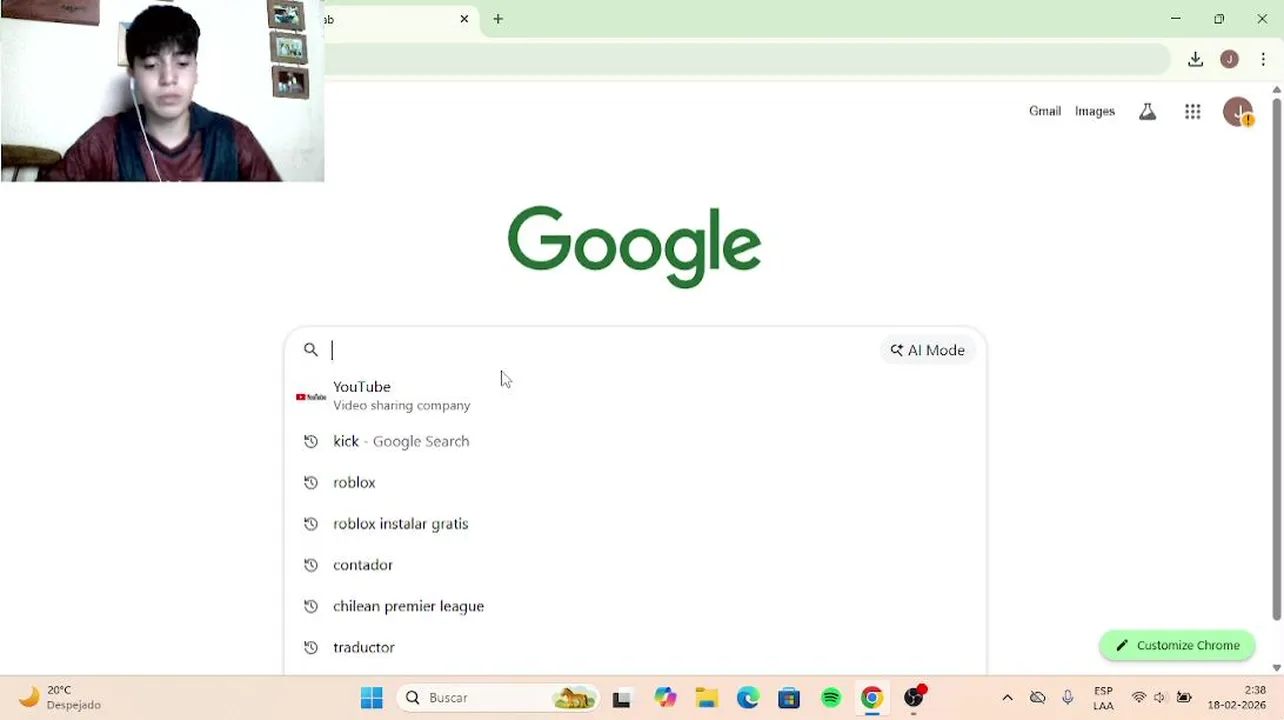Click the Customize Chrome button
The image size is (1284, 720).
(1177, 646)
